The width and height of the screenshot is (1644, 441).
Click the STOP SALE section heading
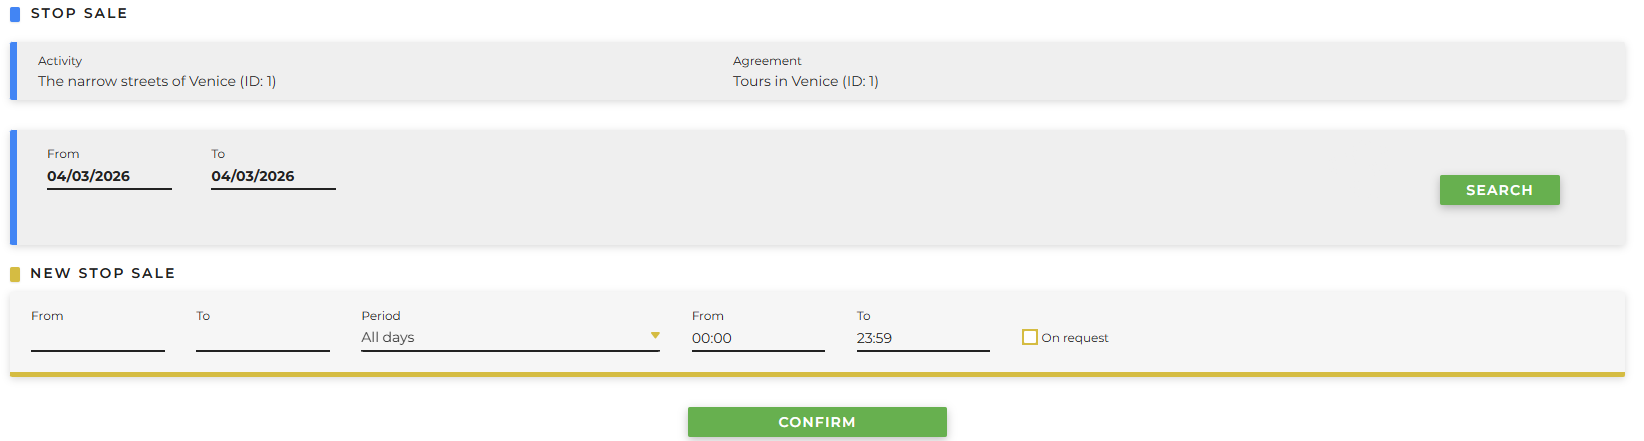[79, 14]
